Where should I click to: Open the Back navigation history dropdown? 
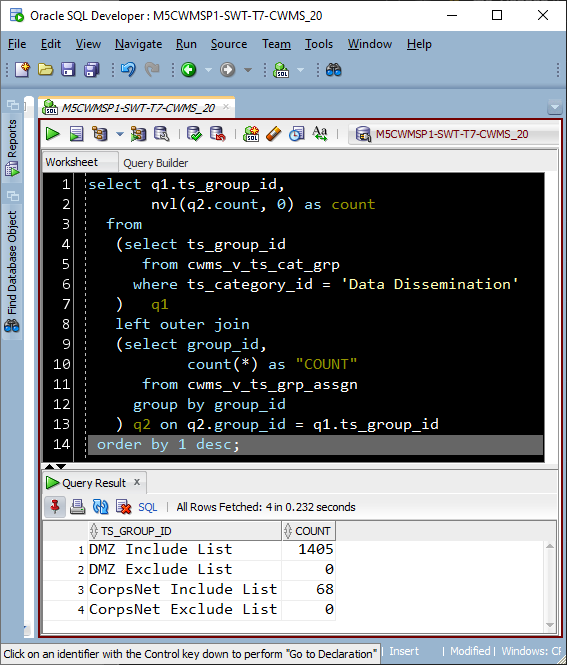[x=208, y=70]
